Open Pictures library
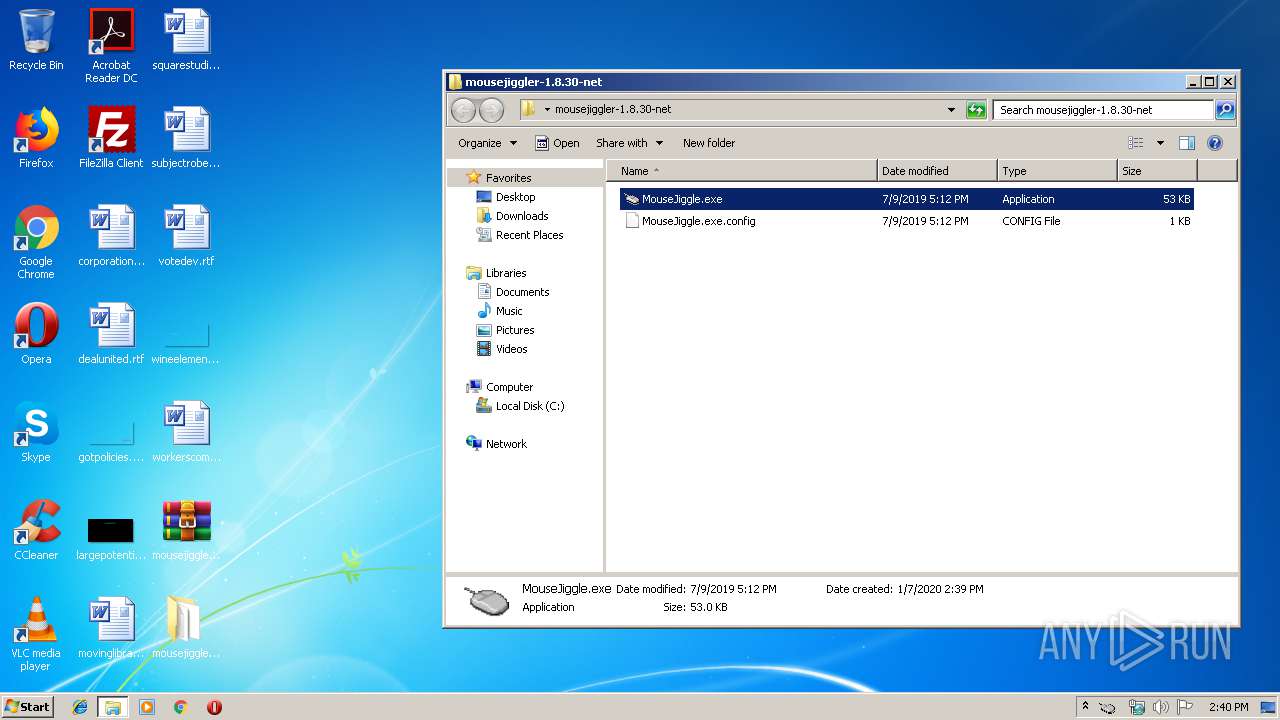The image size is (1280, 720). pyautogui.click(x=515, y=330)
